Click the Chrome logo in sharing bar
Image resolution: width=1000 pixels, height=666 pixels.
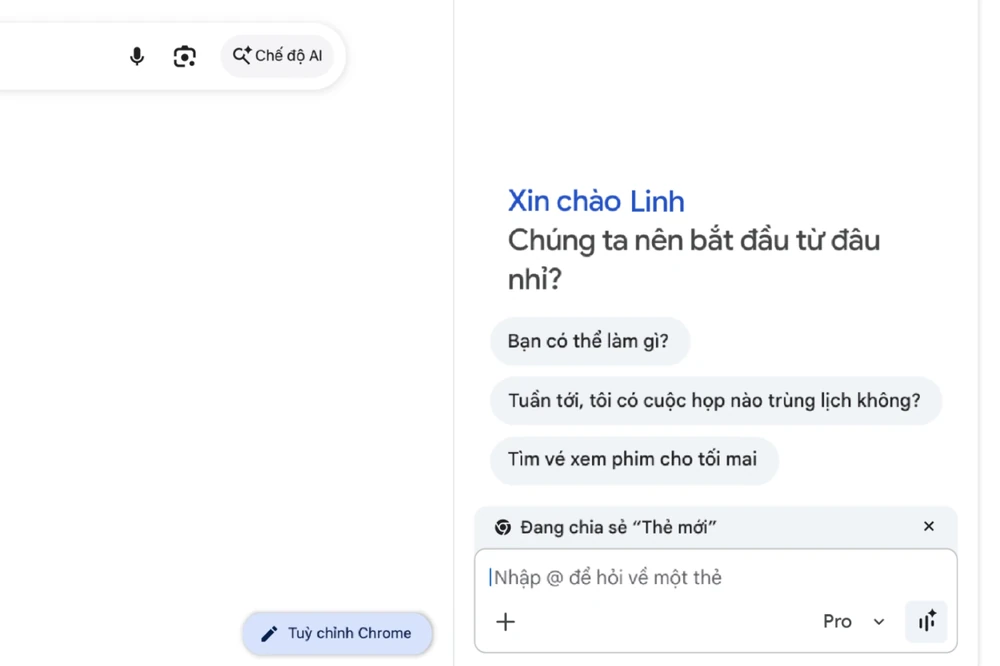(503, 527)
